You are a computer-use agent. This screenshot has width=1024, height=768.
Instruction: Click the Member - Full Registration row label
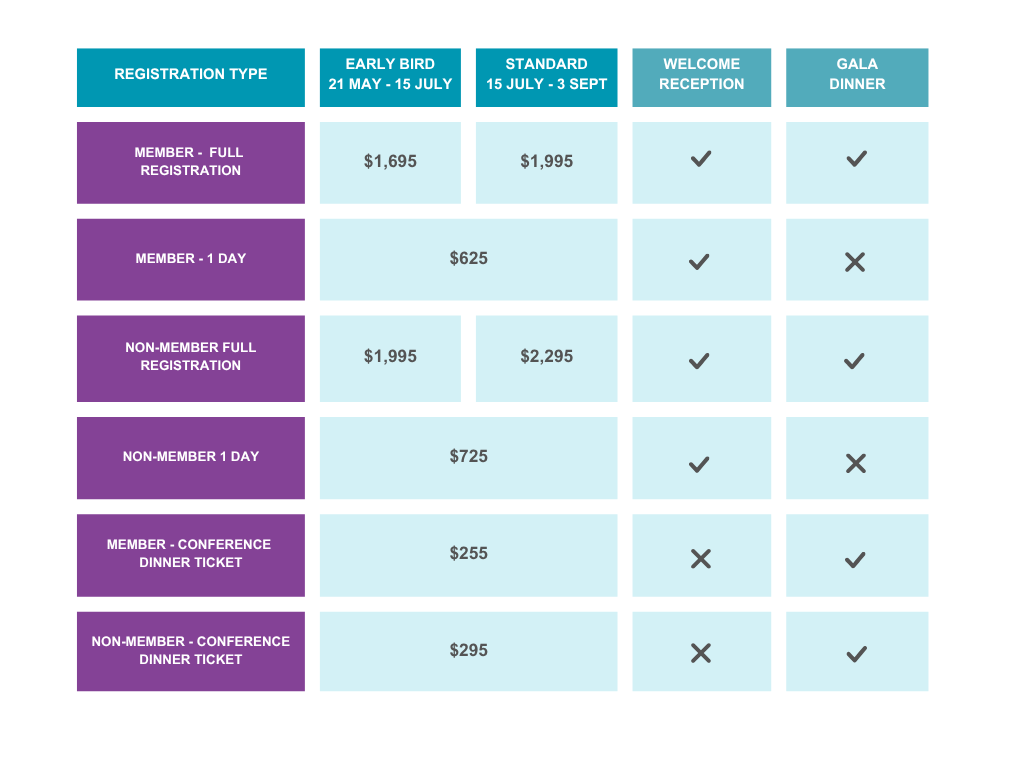pyautogui.click(x=191, y=163)
